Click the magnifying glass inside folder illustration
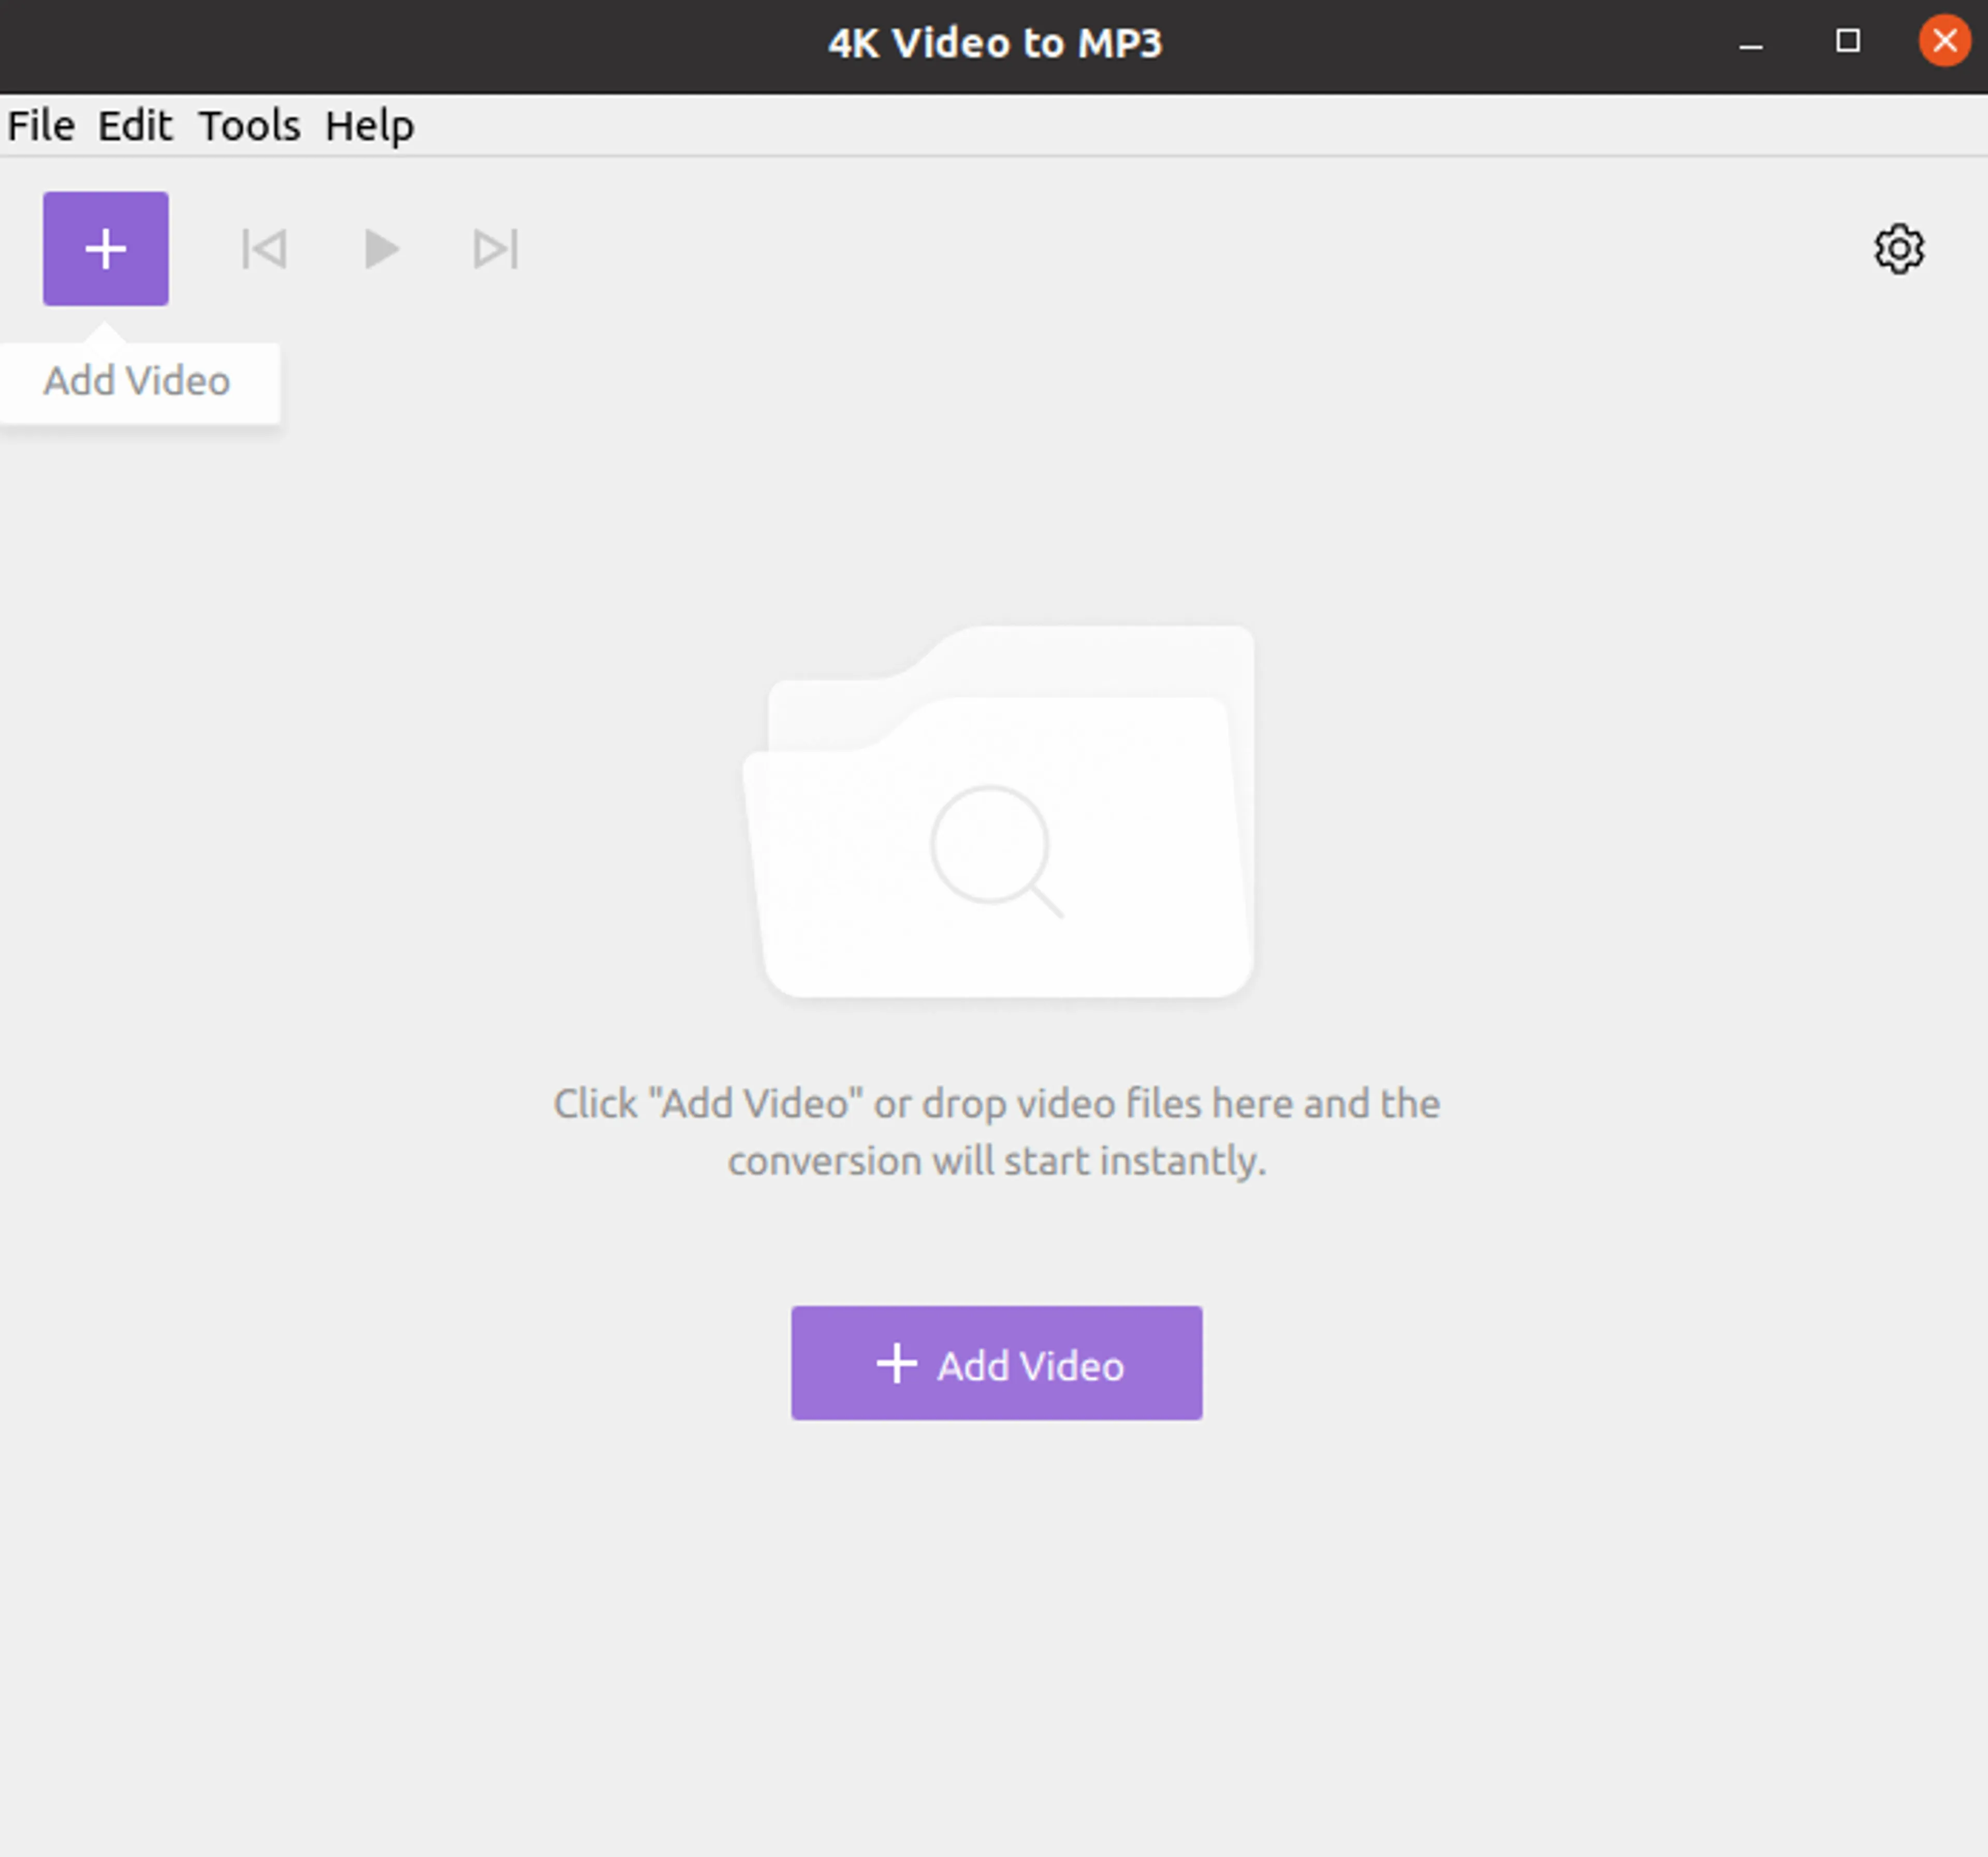Screen dimensions: 1988x1857 (x=993, y=848)
